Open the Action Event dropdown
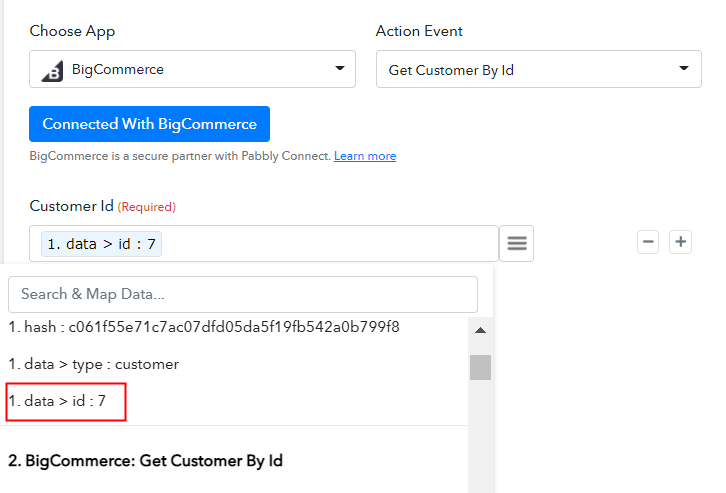 coord(538,69)
